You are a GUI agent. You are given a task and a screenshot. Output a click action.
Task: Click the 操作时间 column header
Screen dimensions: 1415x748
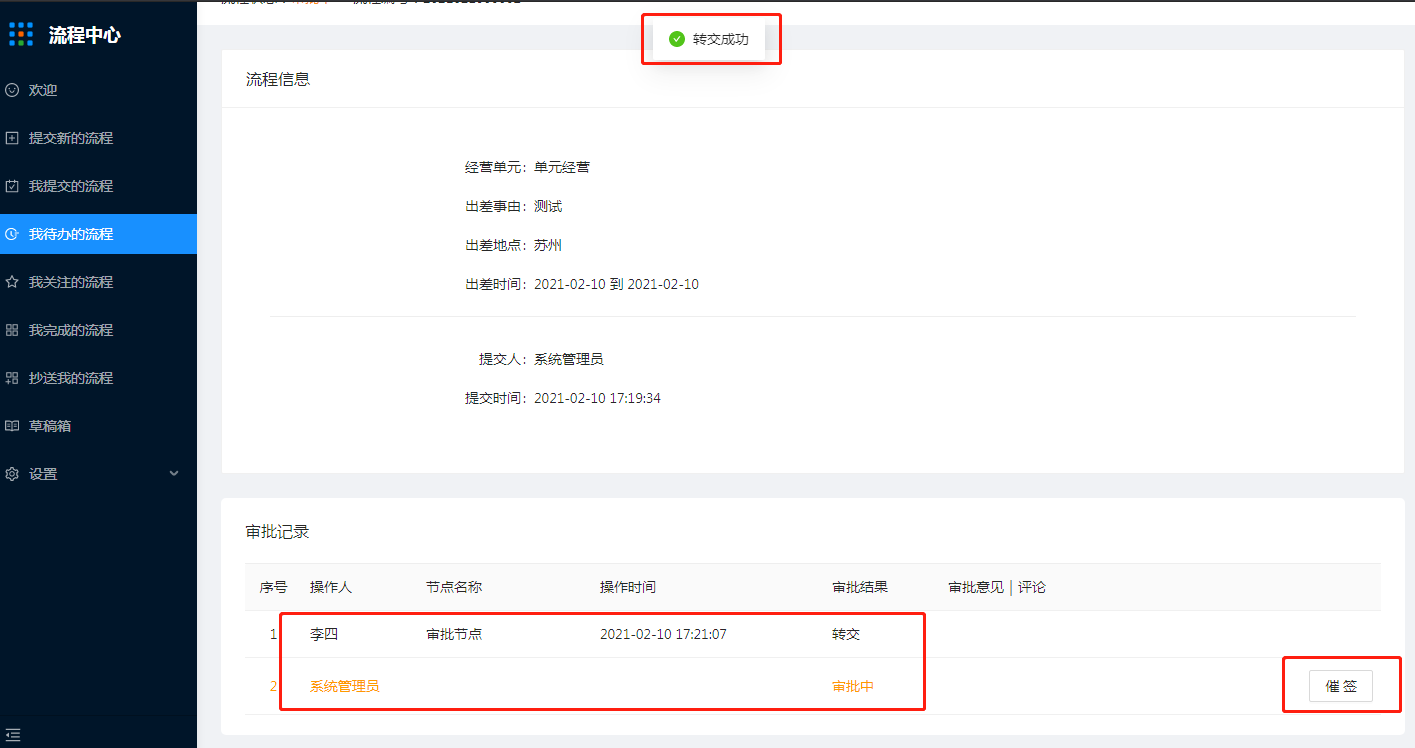click(x=628, y=587)
